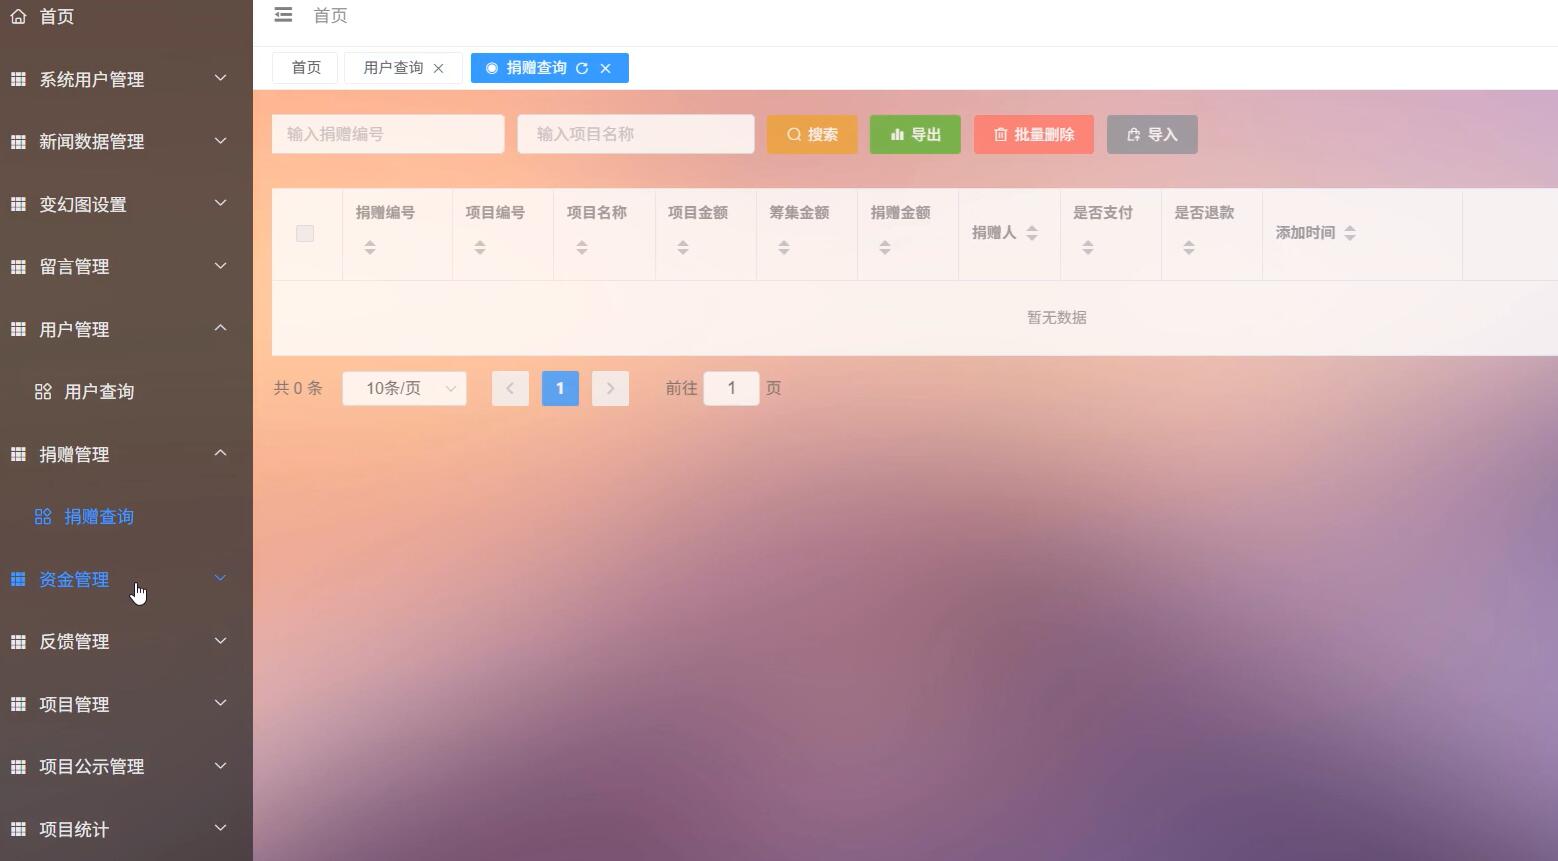
Task: Click the icon next to 捐赠查询
Action: tap(43, 517)
